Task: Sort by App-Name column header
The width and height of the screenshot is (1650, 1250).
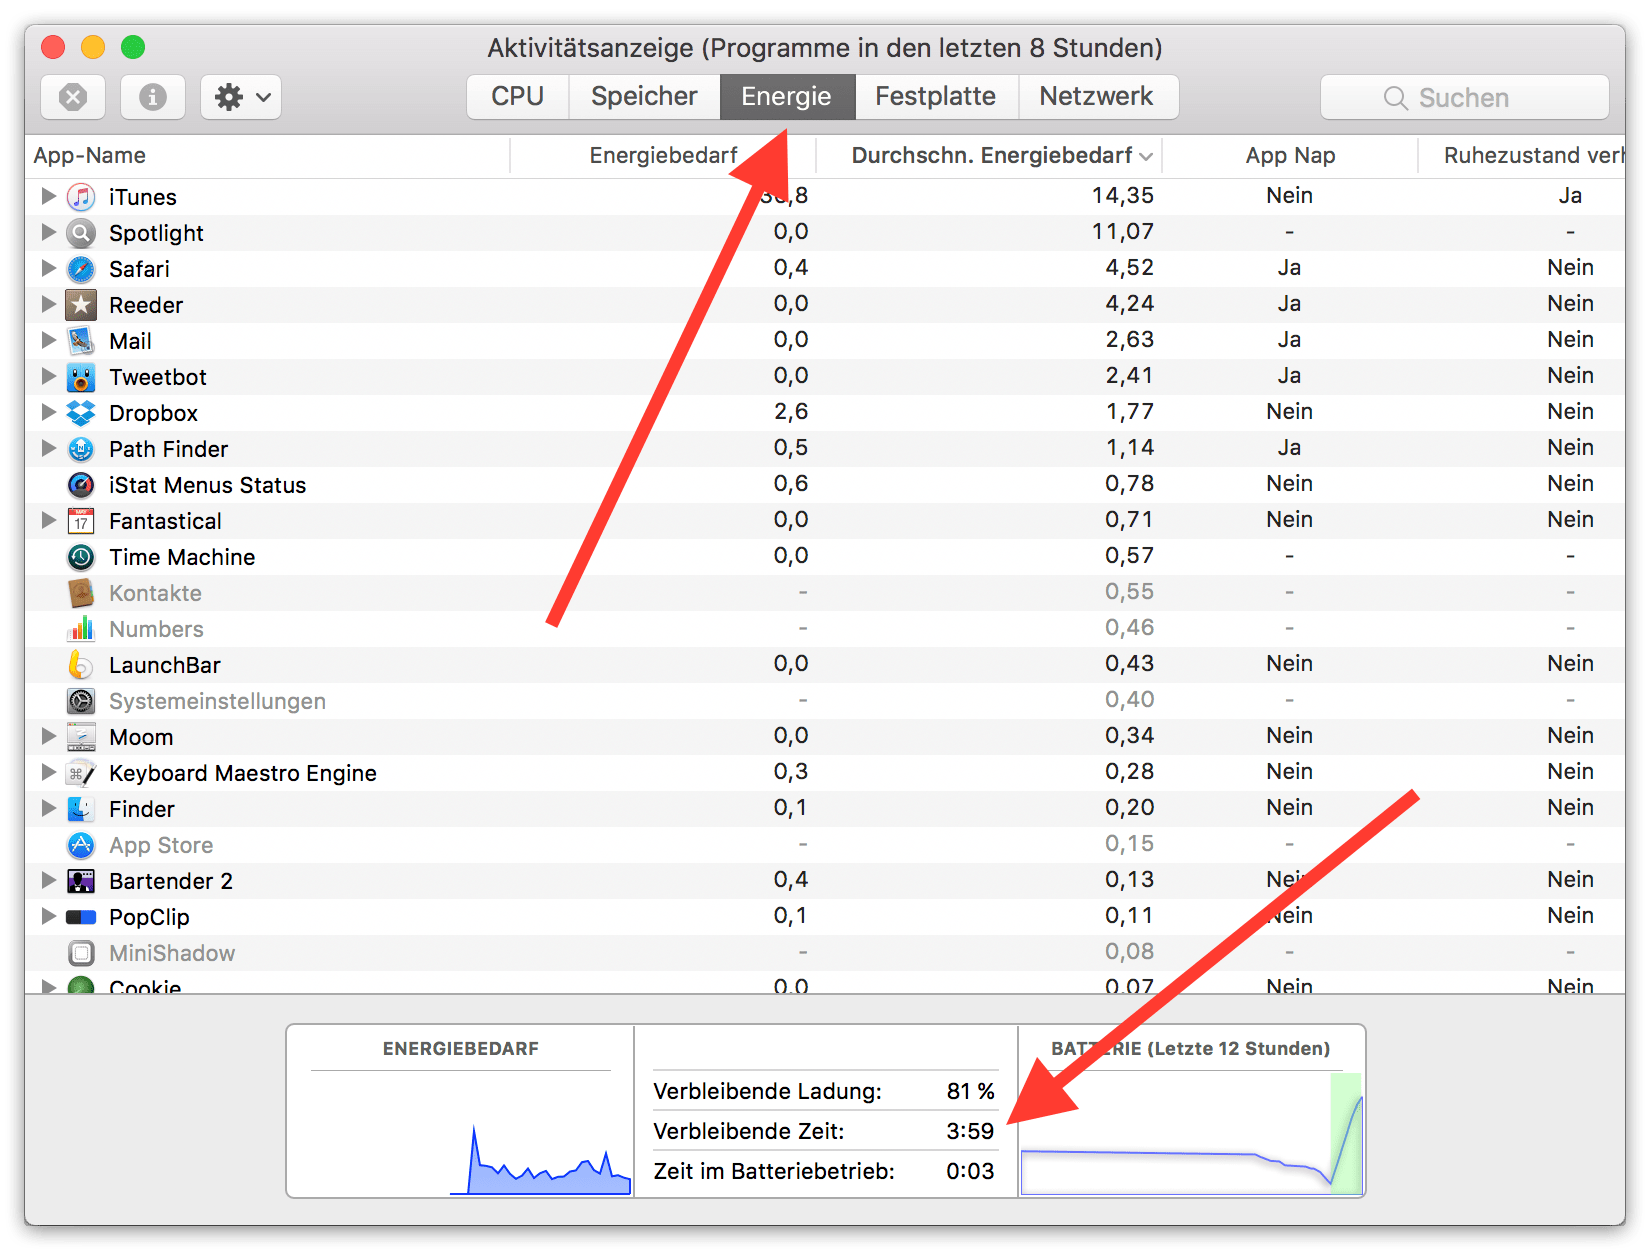Action: click(x=267, y=156)
